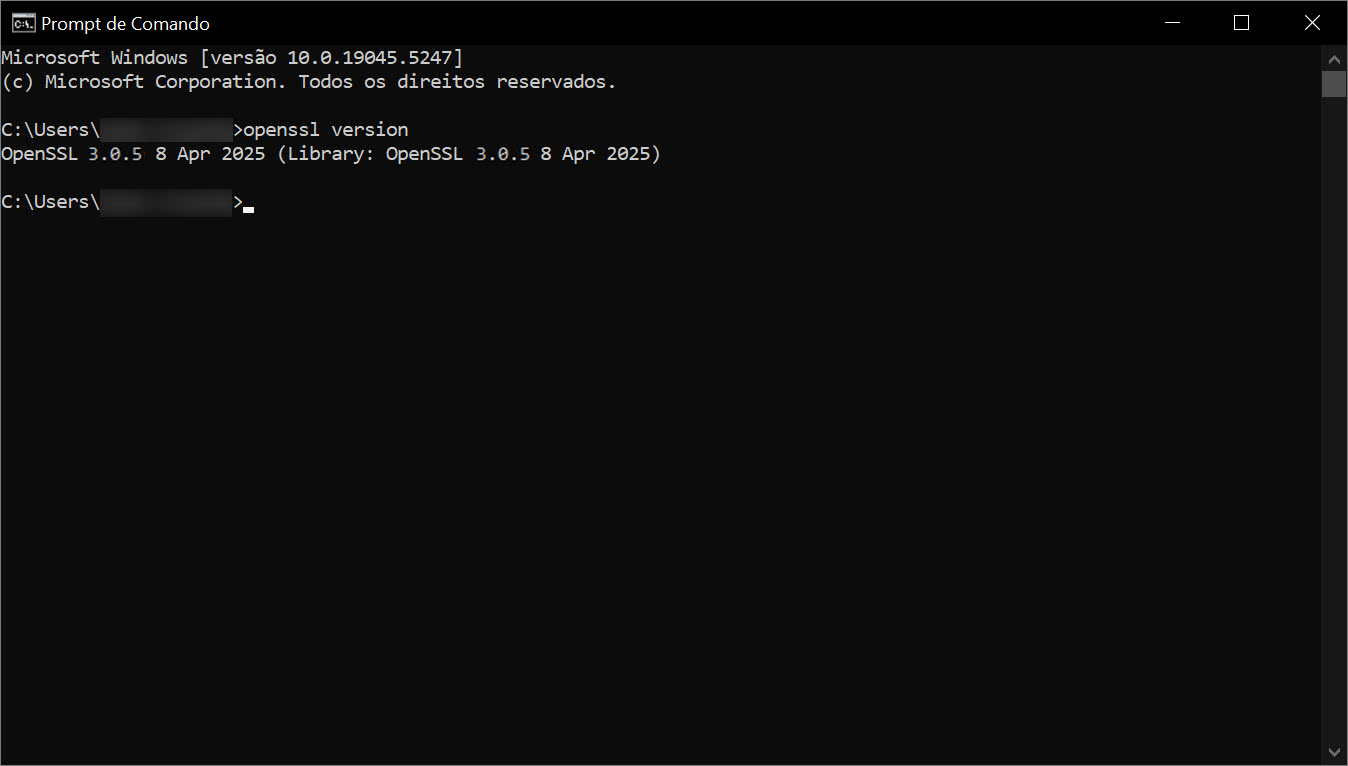Click "C:\Users\" on the last prompt line
Image resolution: width=1348 pixels, height=766 pixels.
50,202
